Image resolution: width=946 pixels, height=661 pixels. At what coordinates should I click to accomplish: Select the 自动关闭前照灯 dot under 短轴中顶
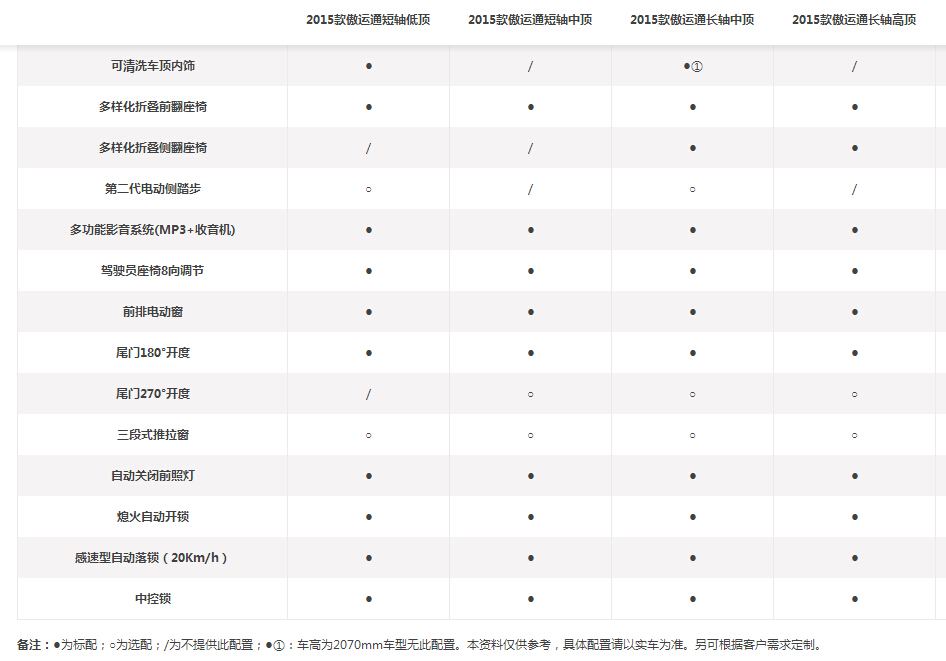tap(530, 476)
